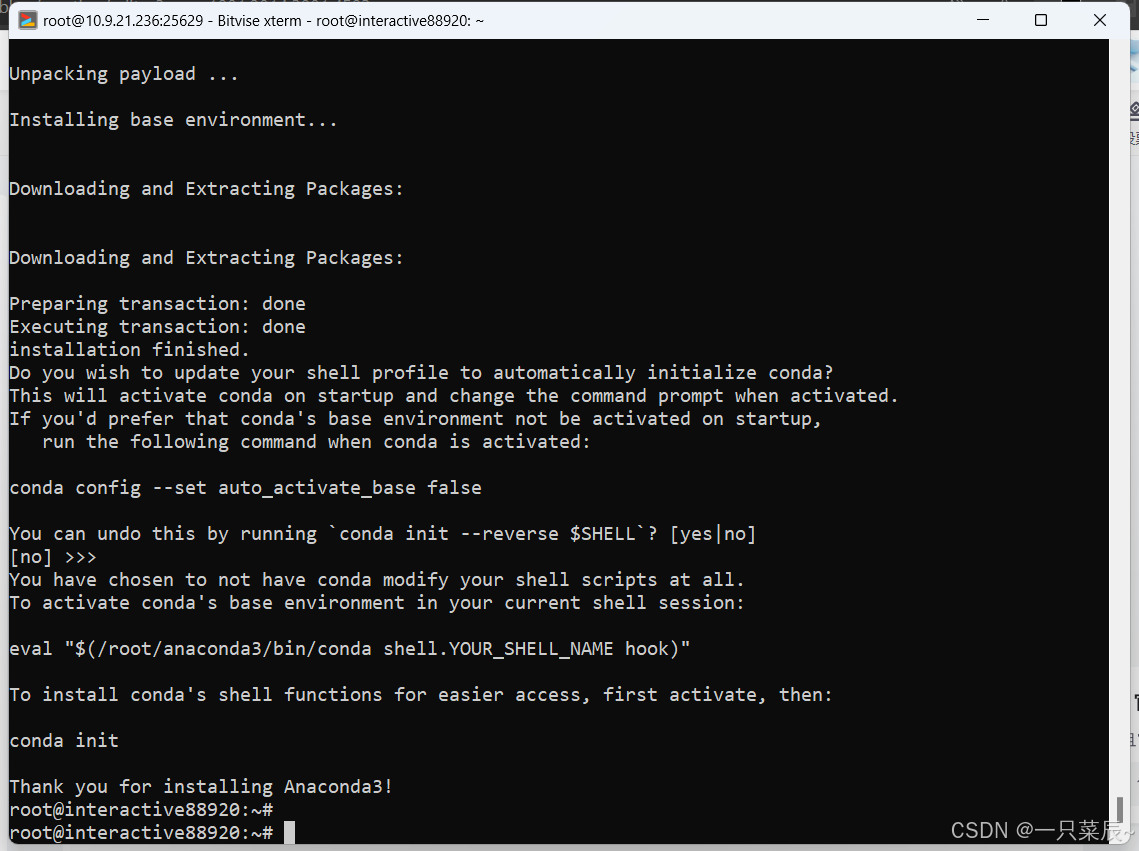This screenshot has height=851, width=1139.
Task: Click the terminal vertical scrollbar thumb
Action: pyautogui.click(x=1119, y=808)
